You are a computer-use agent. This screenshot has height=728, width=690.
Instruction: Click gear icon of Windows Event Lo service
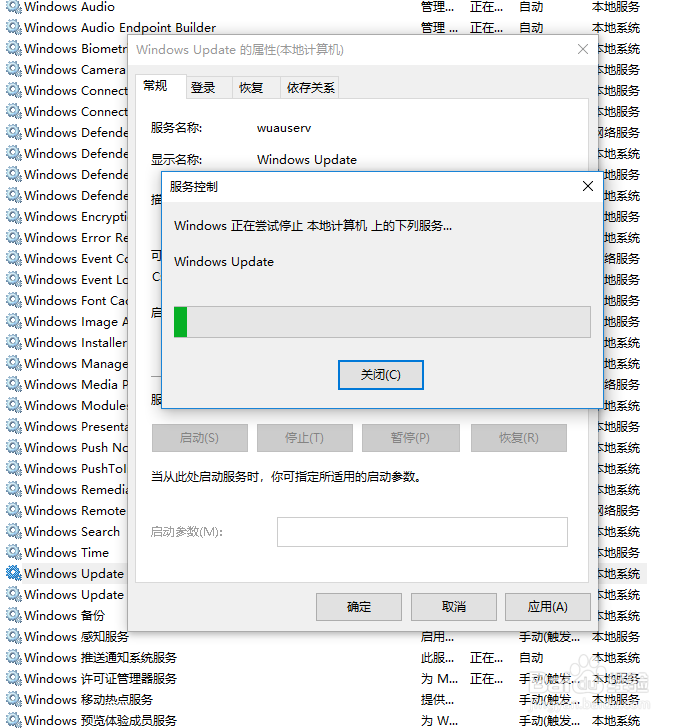[13, 280]
